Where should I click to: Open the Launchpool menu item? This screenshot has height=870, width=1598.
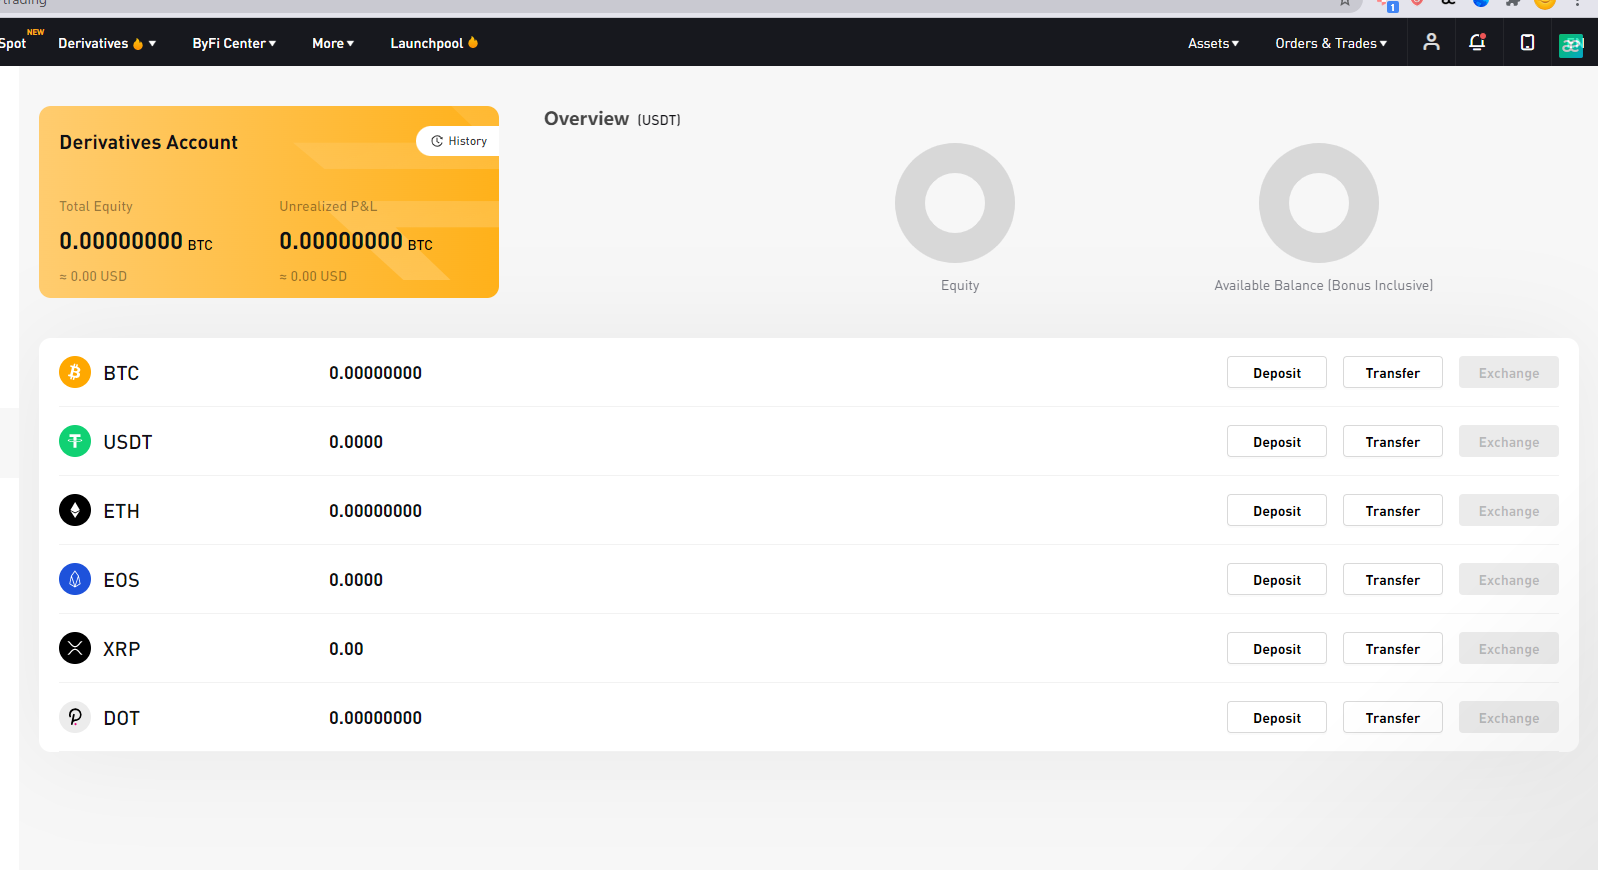pyautogui.click(x=434, y=43)
